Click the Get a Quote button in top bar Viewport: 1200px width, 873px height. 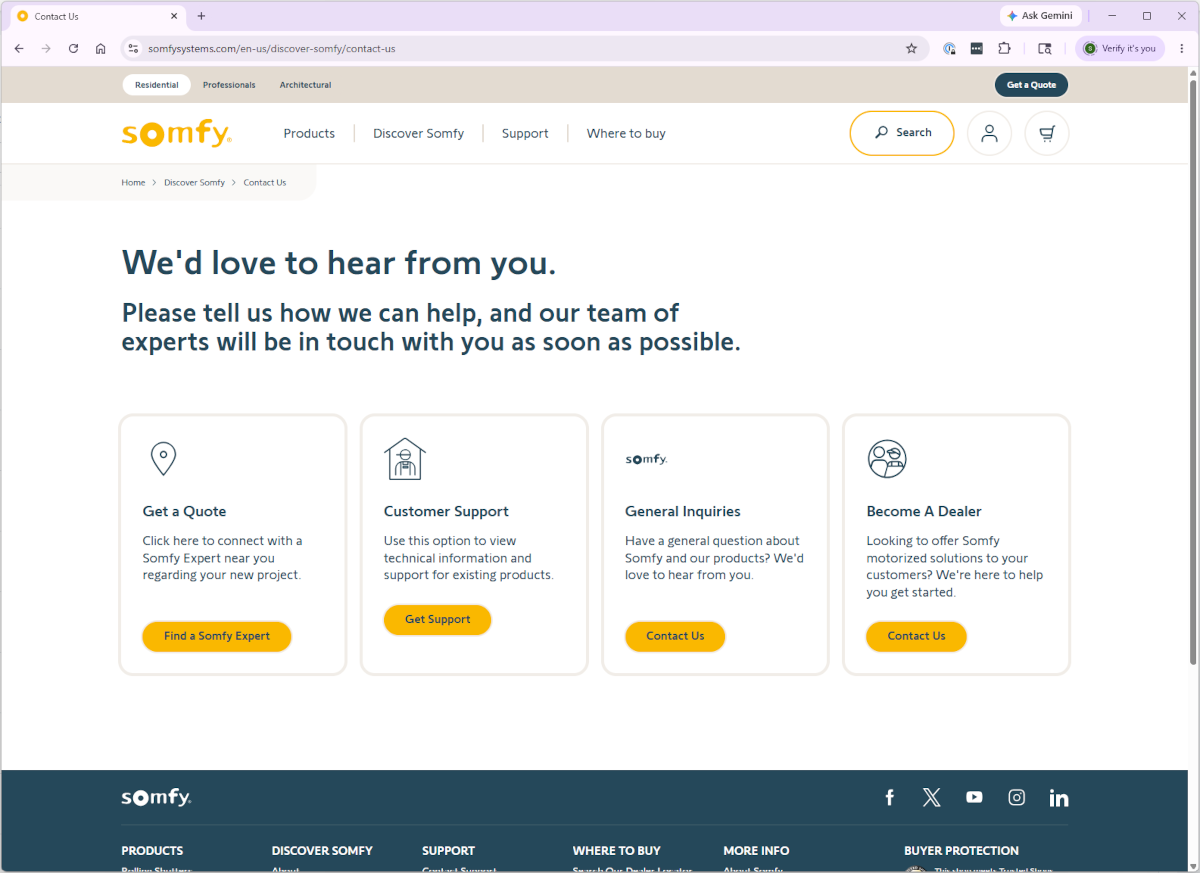coord(1031,85)
